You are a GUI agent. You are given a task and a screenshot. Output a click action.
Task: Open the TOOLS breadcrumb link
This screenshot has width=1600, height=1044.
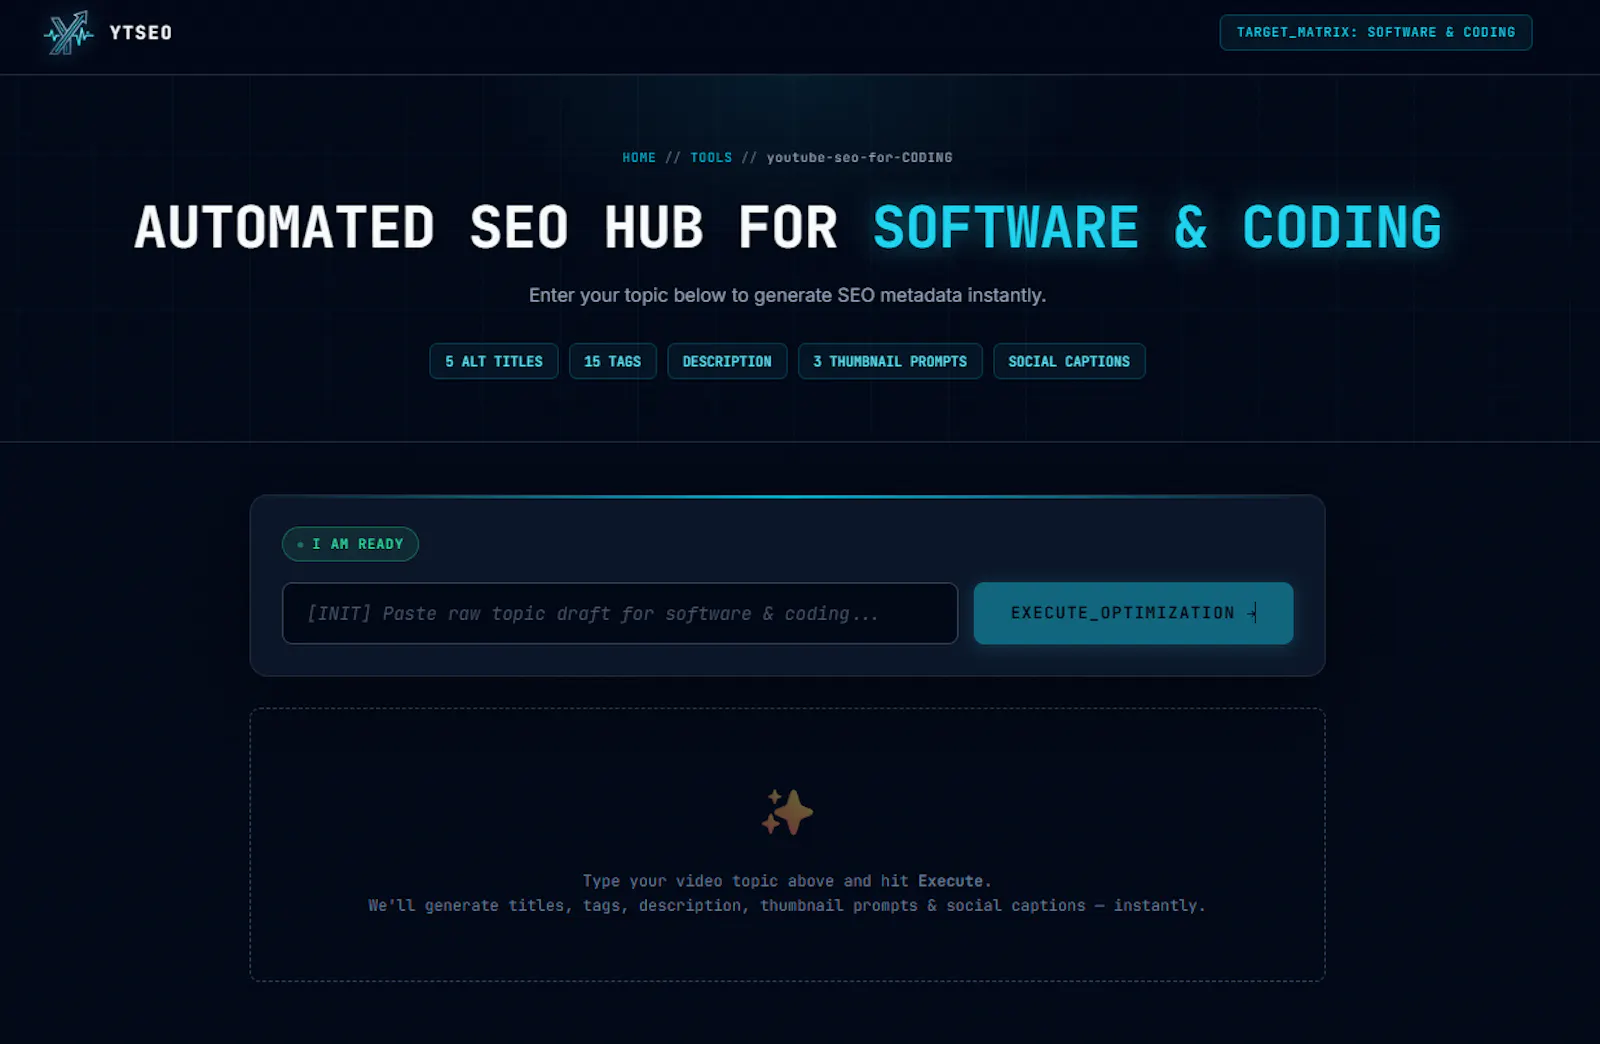(x=711, y=158)
